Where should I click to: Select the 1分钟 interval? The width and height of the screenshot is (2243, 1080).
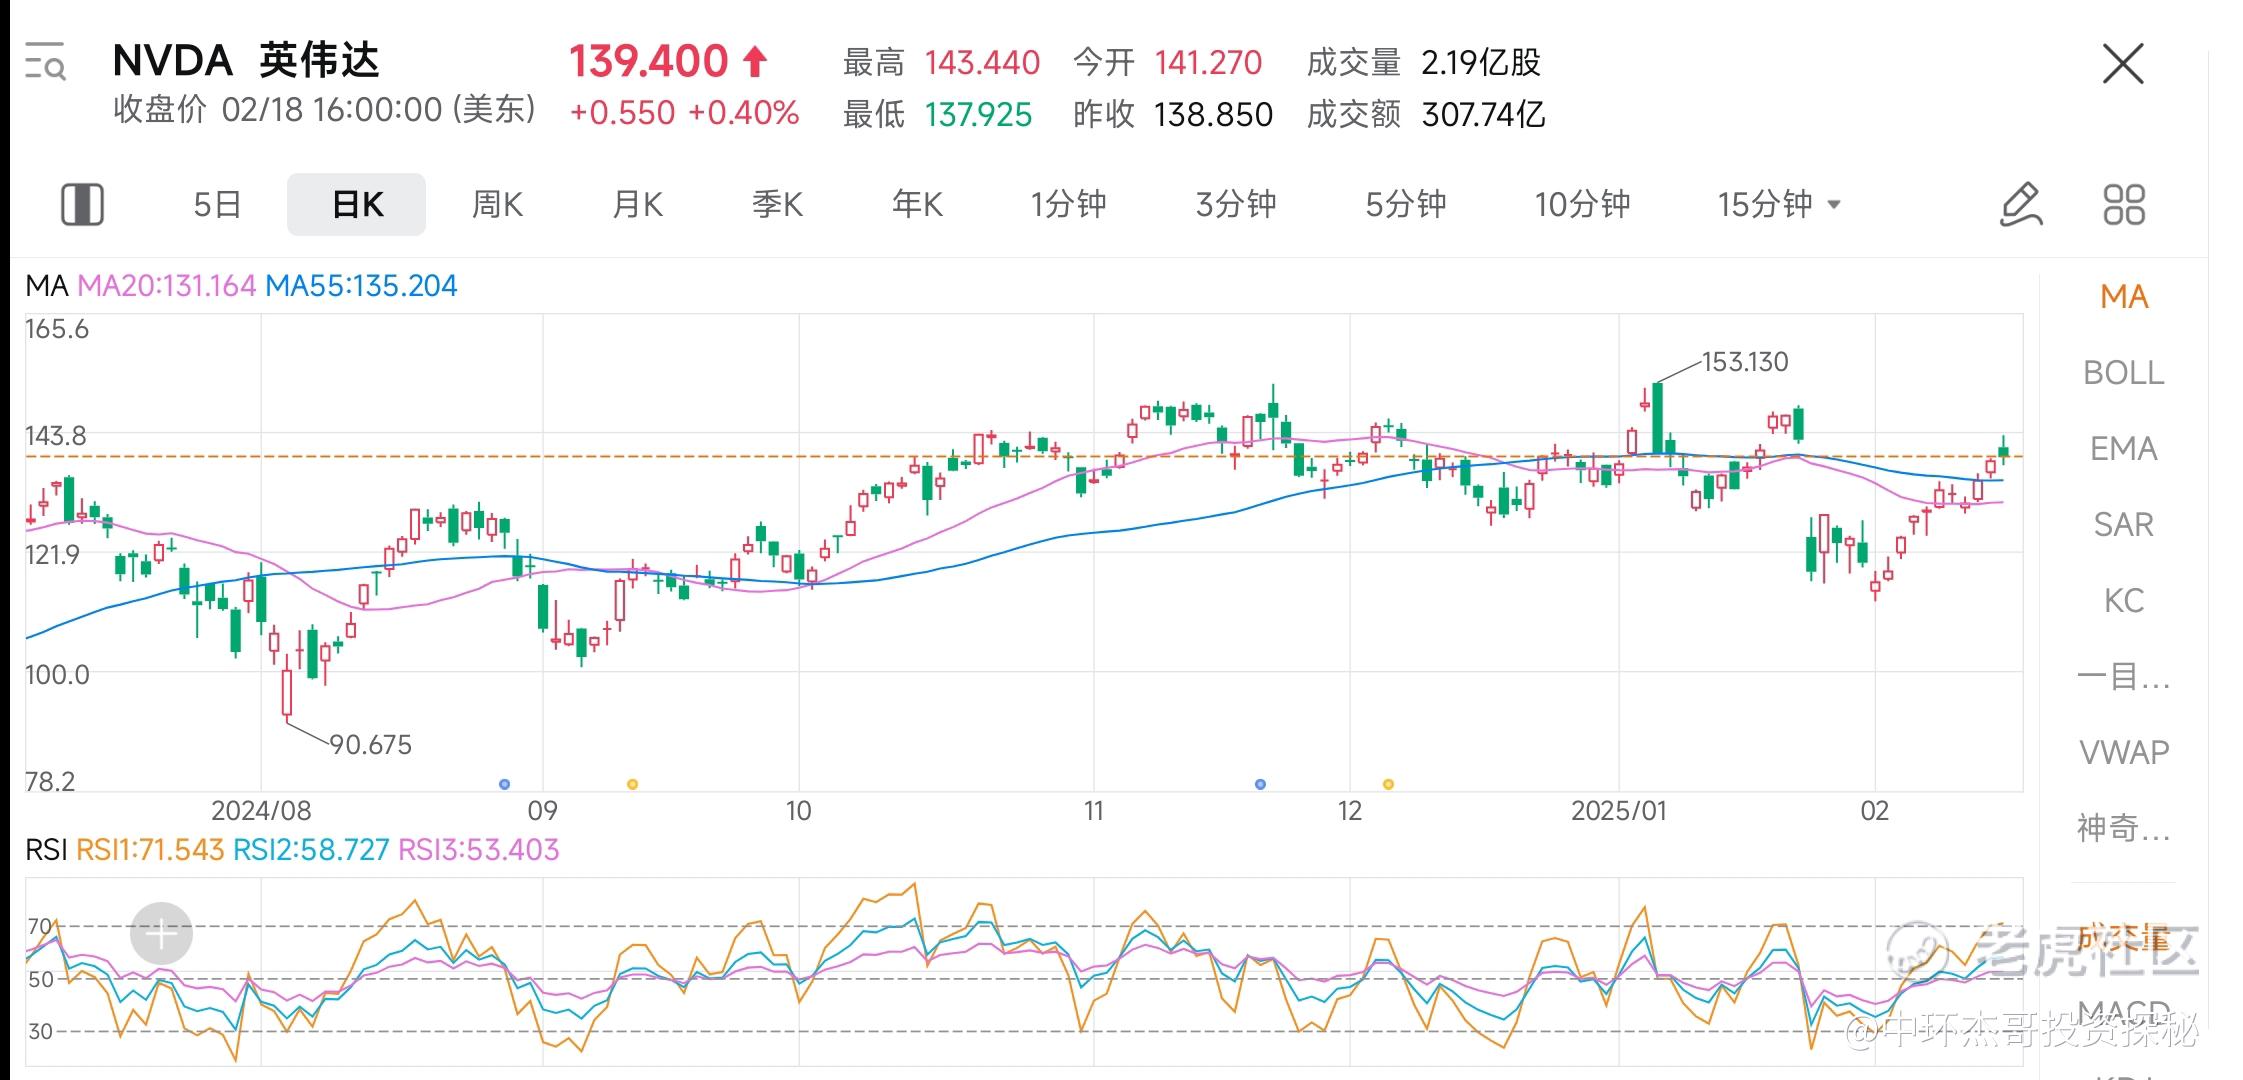[x=1068, y=204]
